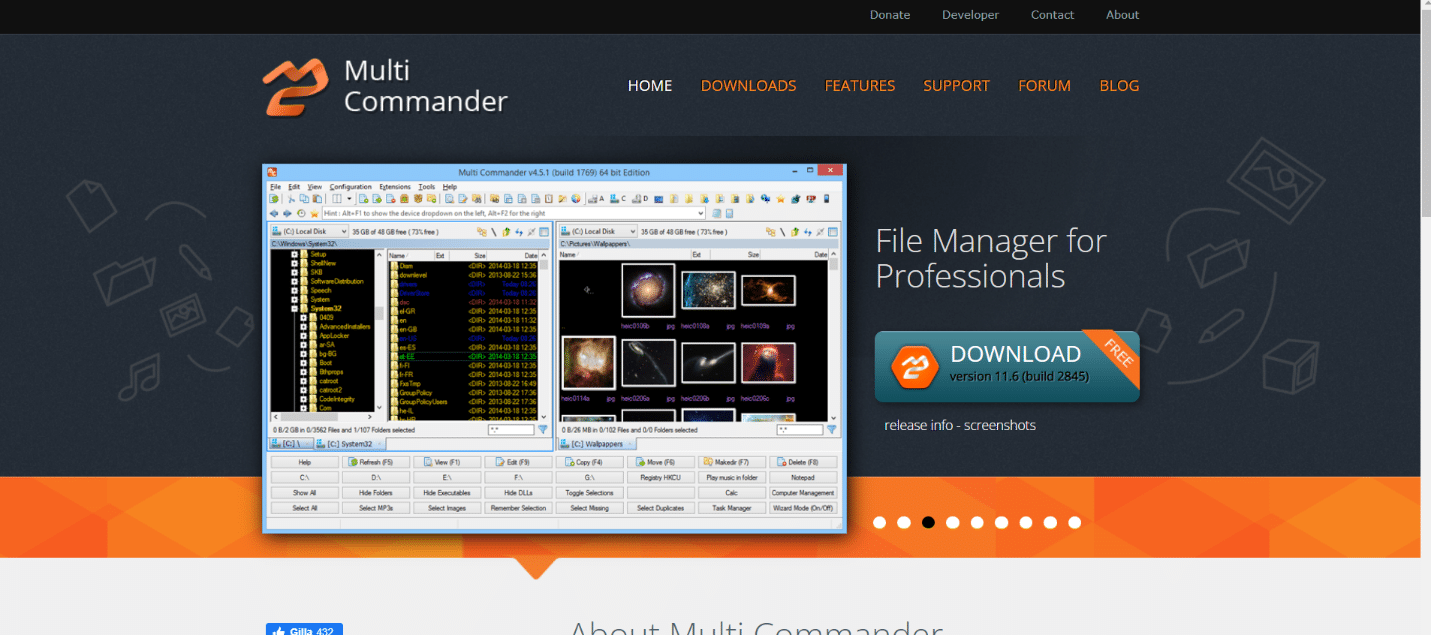This screenshot has height=635, width=1431.
Task: Click the Hide Executables button
Action: pos(447,493)
